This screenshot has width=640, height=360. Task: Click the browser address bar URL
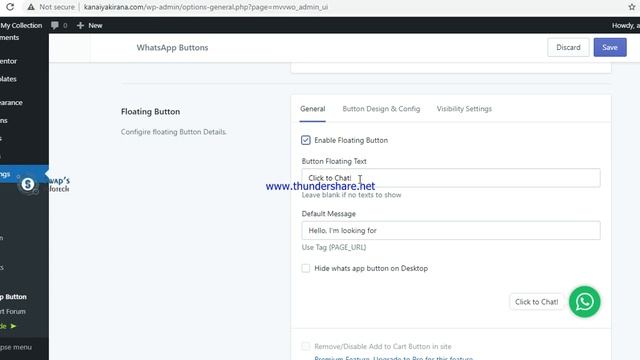pyautogui.click(x=206, y=7)
